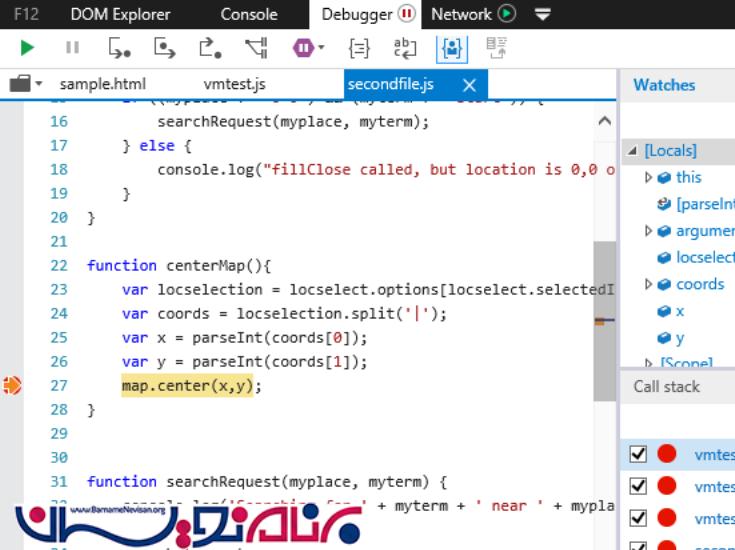735x550 pixels.
Task: Click the Step Into icon
Action: coord(119,47)
